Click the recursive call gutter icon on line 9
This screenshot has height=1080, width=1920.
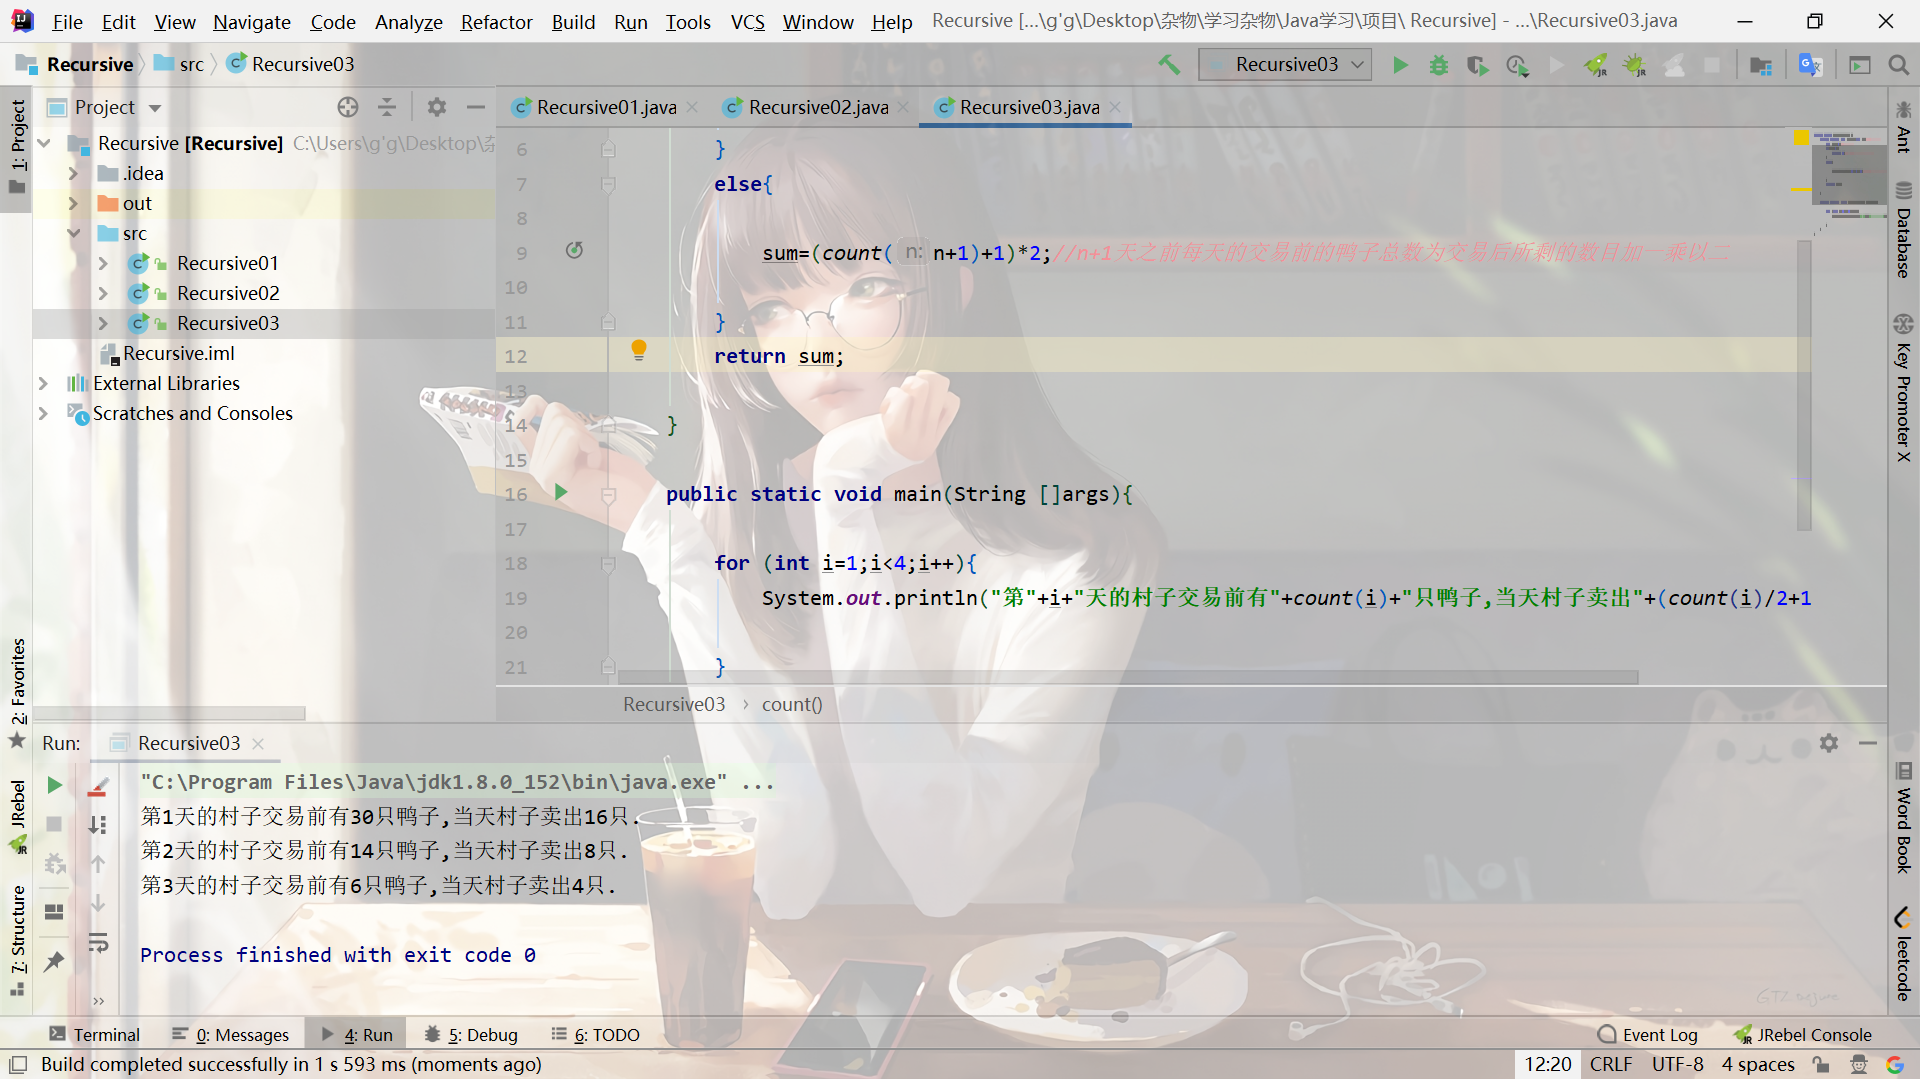tap(574, 250)
